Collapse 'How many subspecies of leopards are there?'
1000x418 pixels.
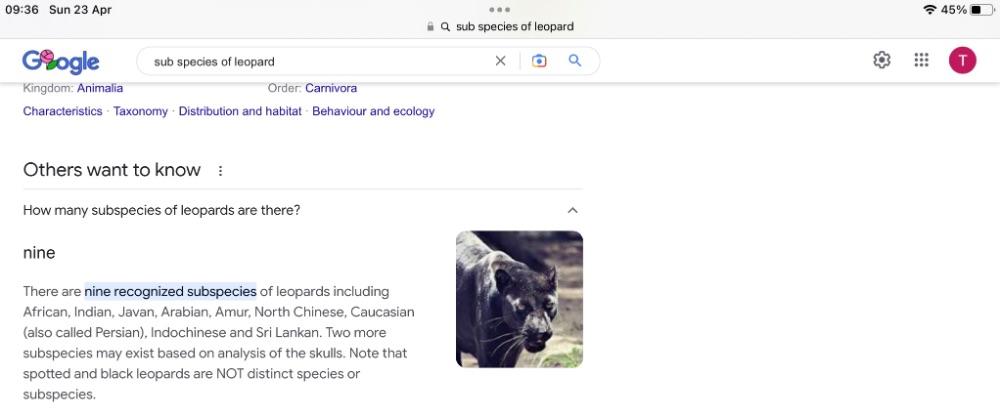tap(162, 211)
